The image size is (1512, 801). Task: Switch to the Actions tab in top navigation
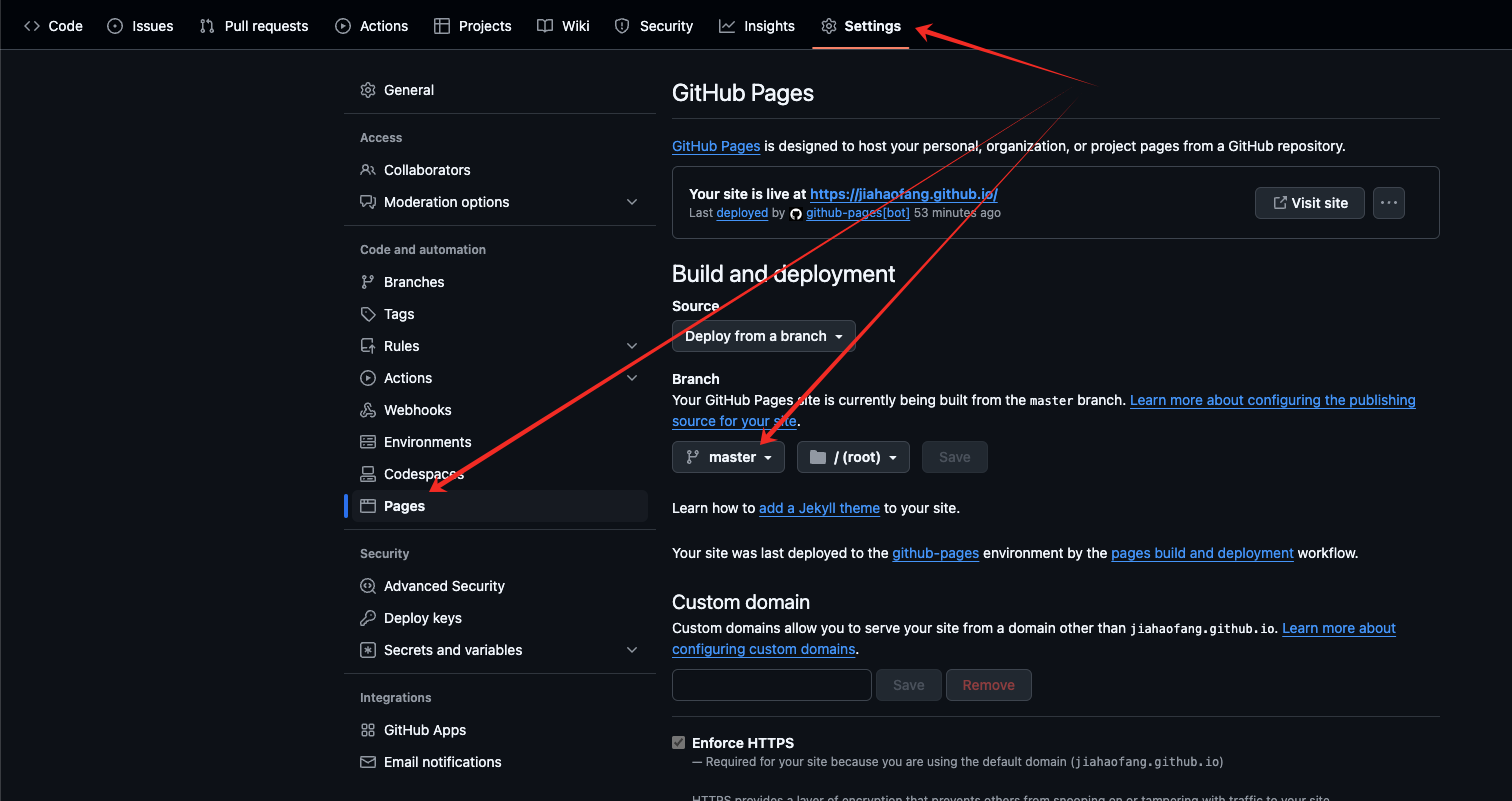372,26
